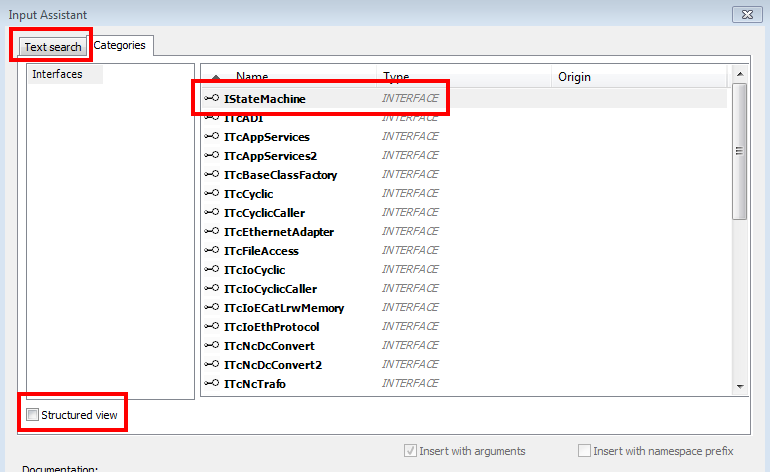Sort the list by Type column header
Viewport: 770px width, 472px height.
(396, 77)
